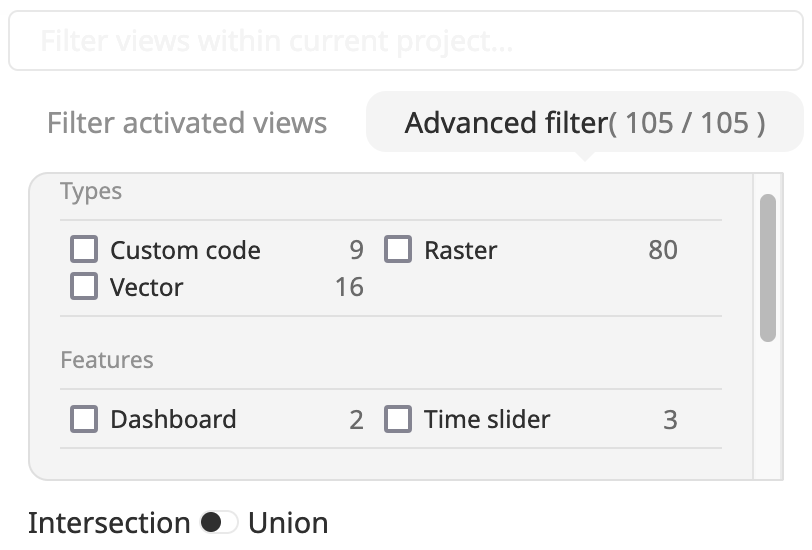Click the Union label text
The width and height of the screenshot is (812, 550).
click(288, 523)
